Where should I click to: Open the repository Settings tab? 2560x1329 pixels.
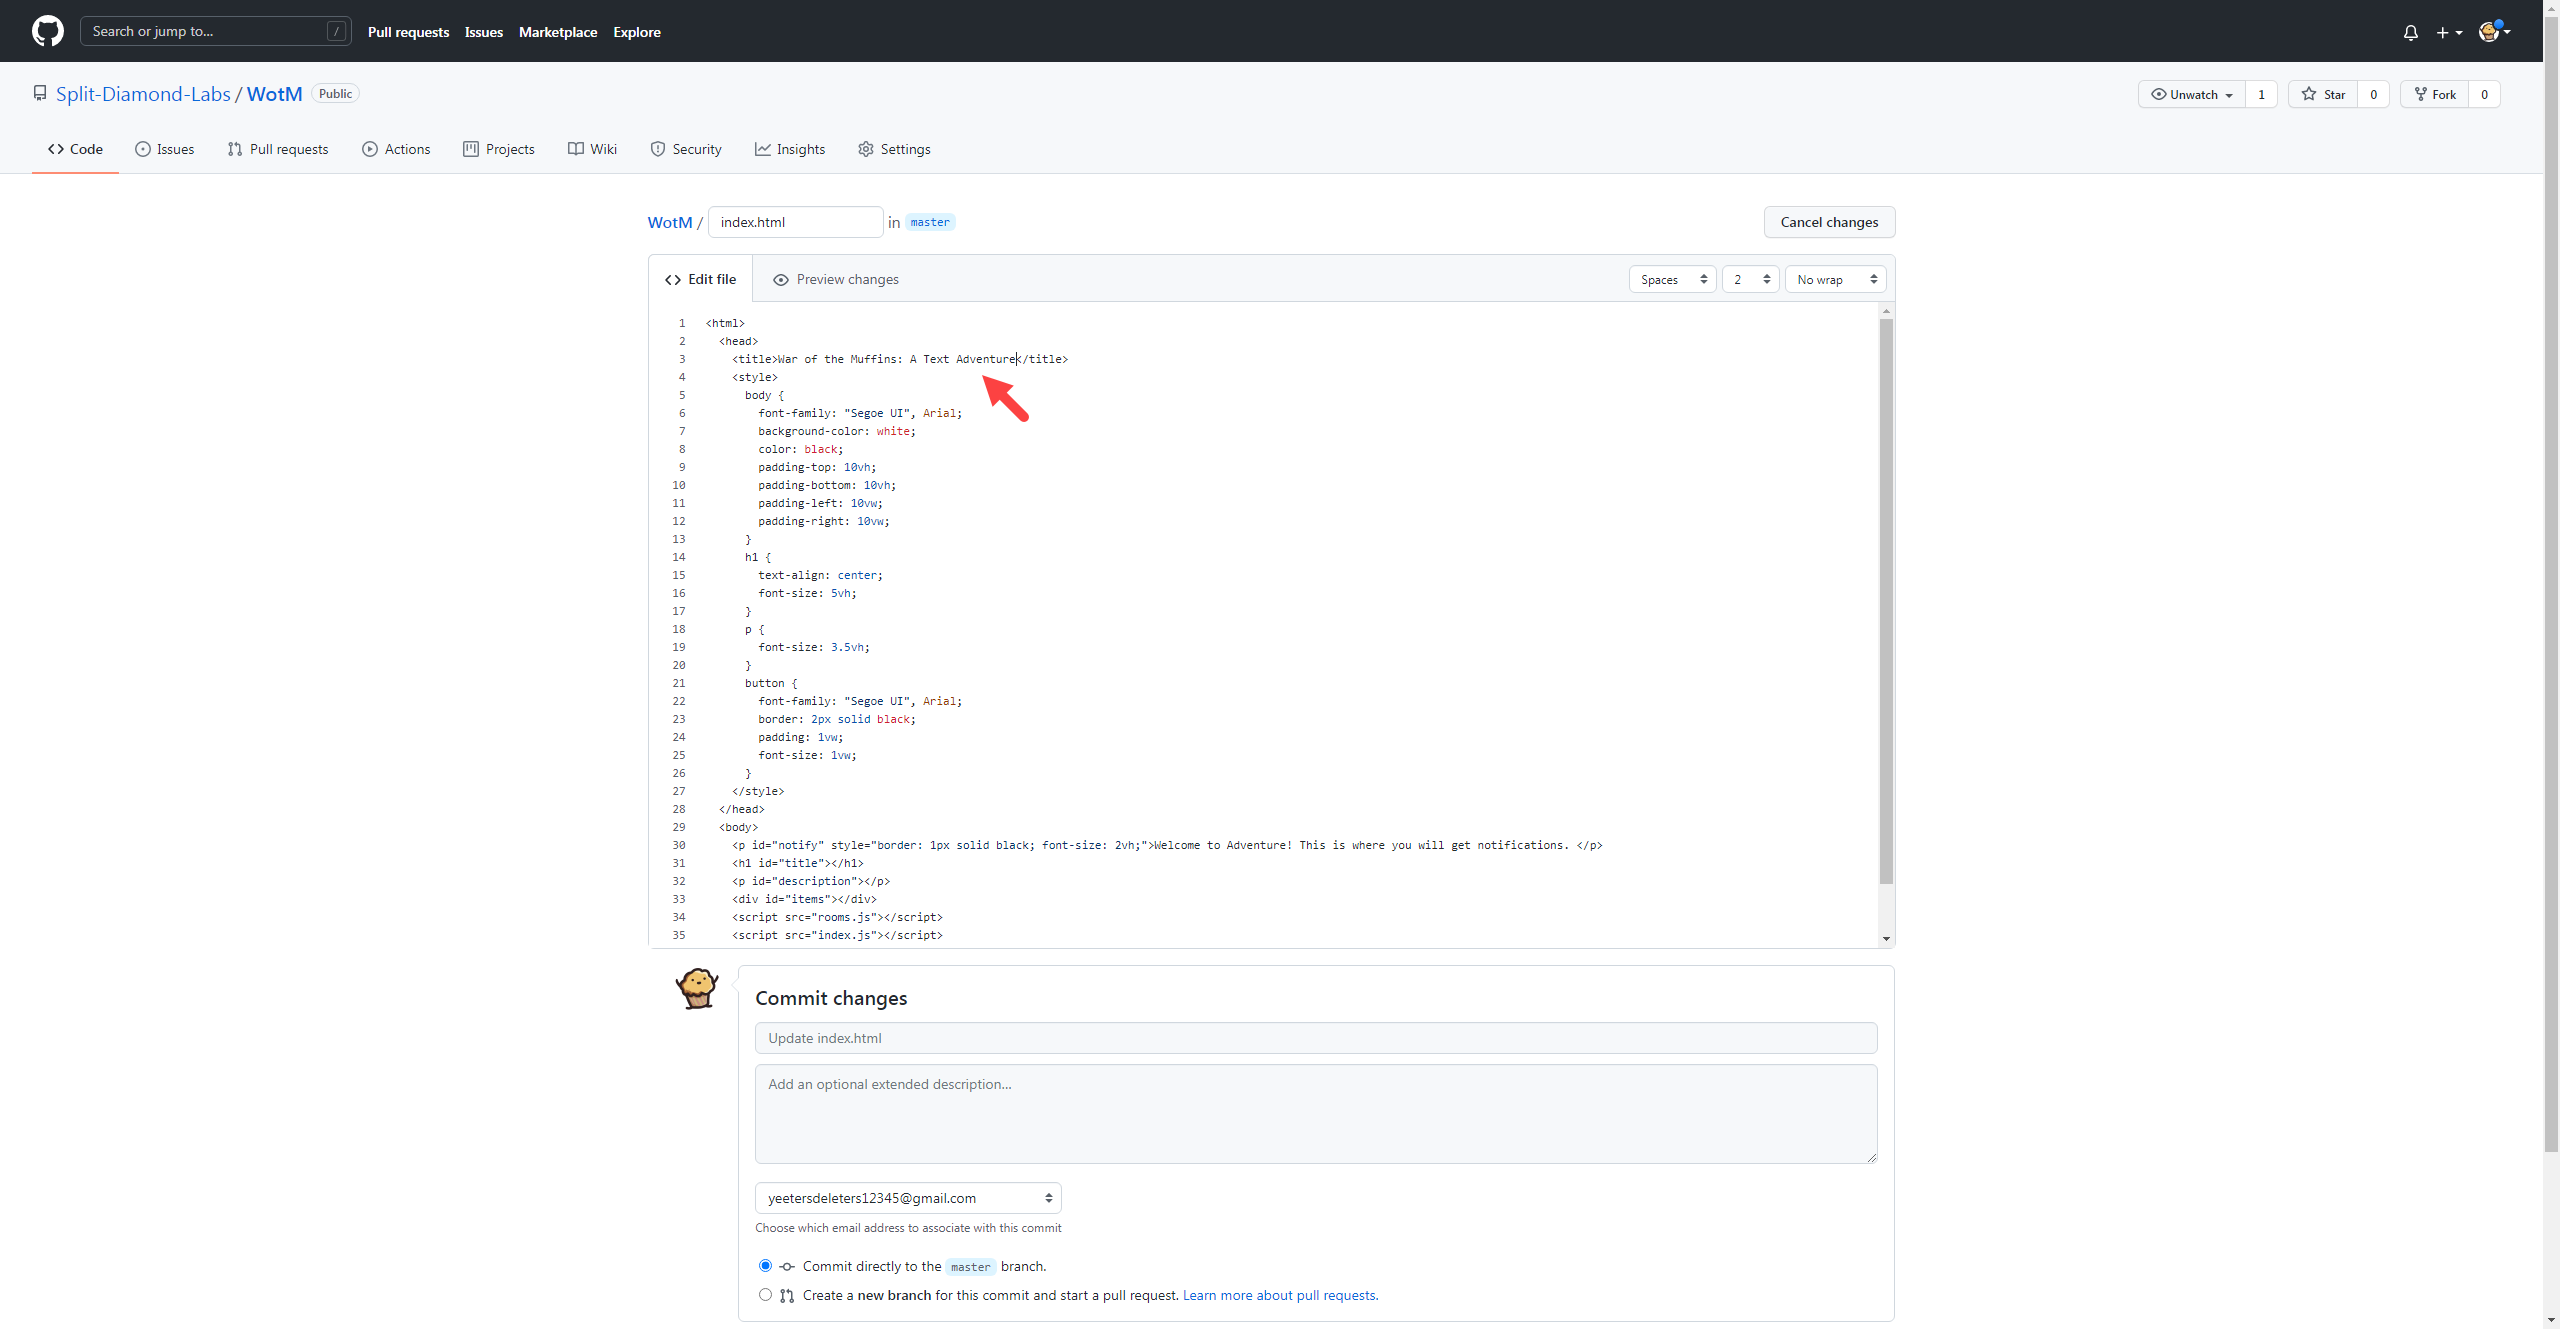click(894, 149)
